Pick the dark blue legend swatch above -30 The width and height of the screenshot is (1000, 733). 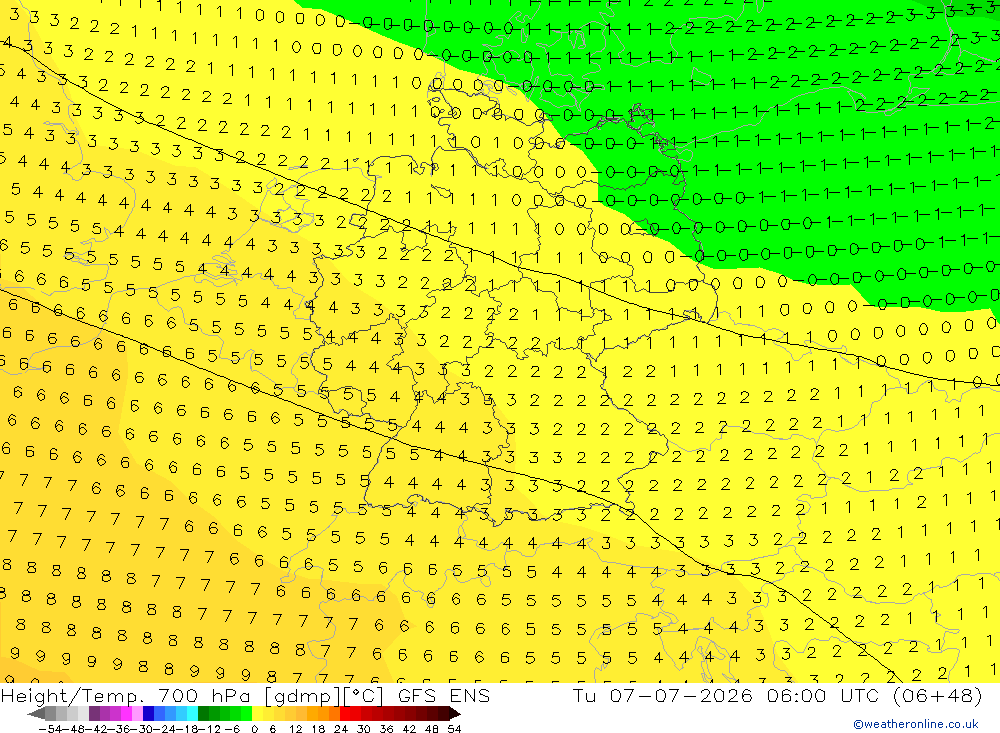[x=148, y=714]
